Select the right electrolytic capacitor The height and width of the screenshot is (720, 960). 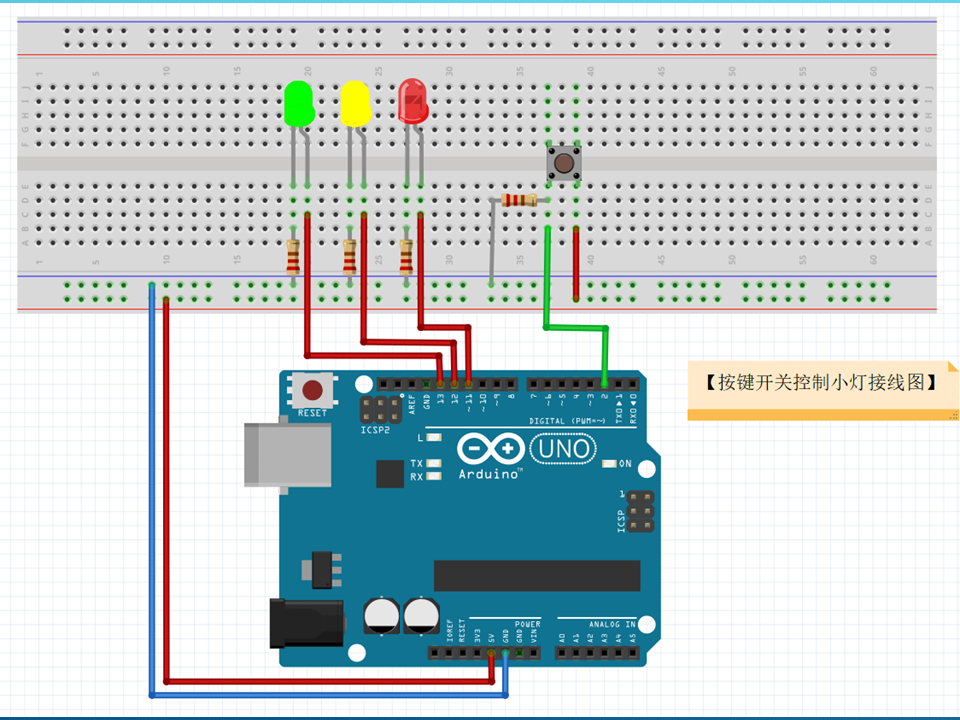[421, 616]
